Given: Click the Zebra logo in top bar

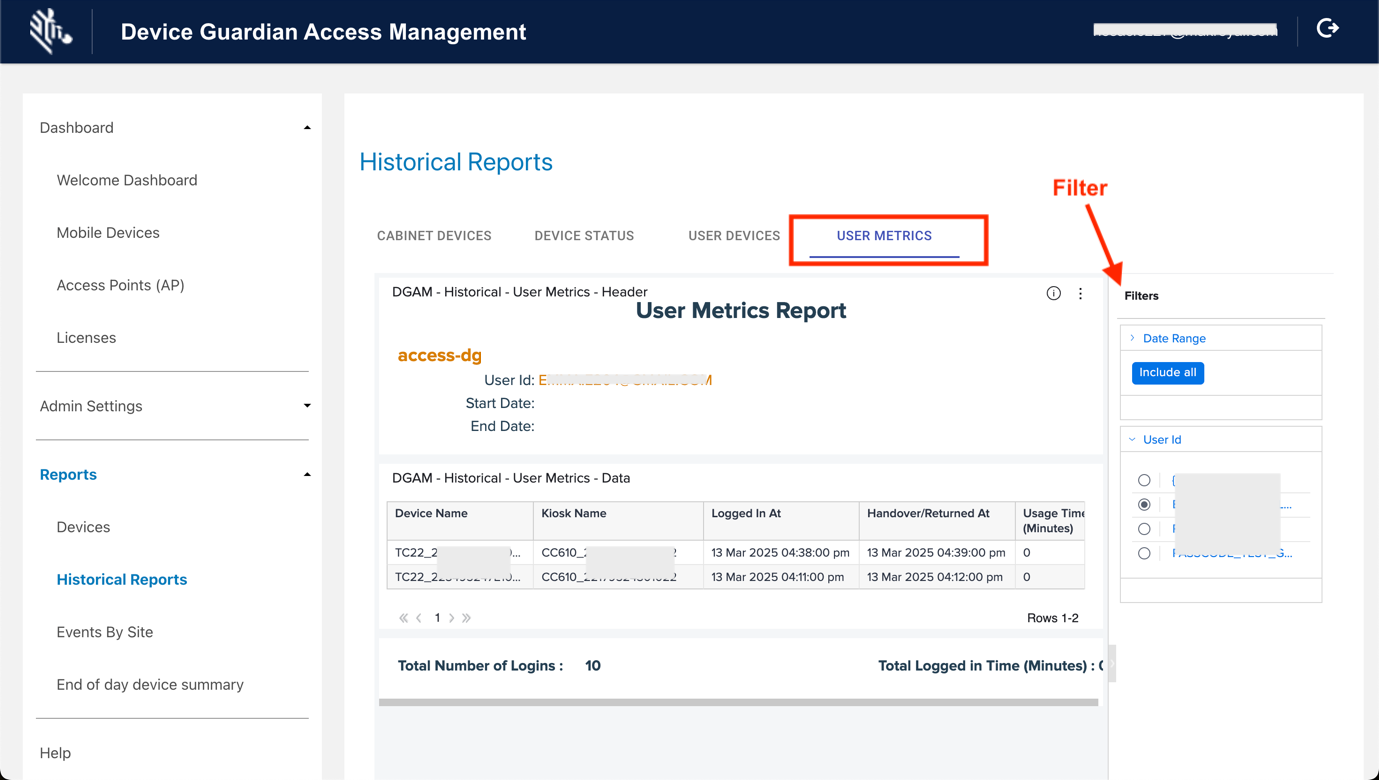Looking at the screenshot, I should pos(49,31).
